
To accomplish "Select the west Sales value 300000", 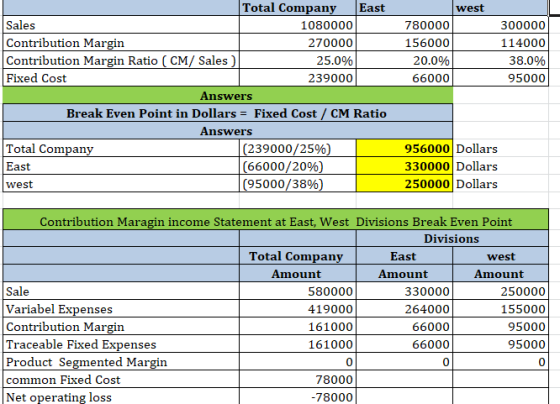I will [500, 25].
